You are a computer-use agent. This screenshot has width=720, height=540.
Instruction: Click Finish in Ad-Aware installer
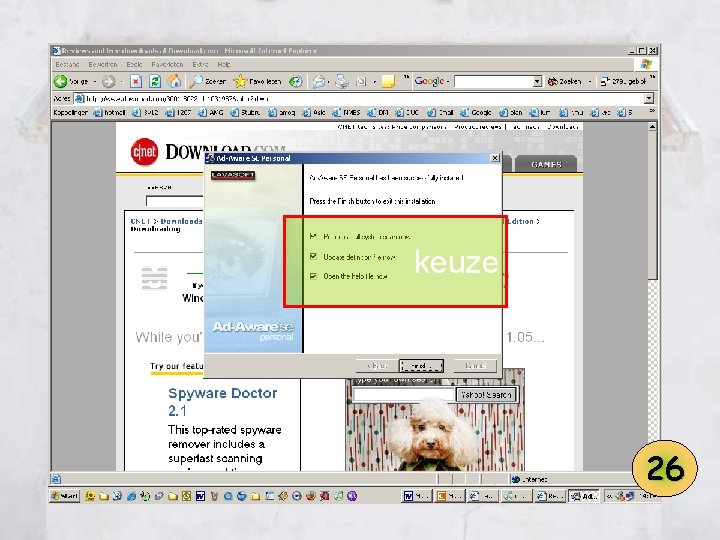pos(421,366)
